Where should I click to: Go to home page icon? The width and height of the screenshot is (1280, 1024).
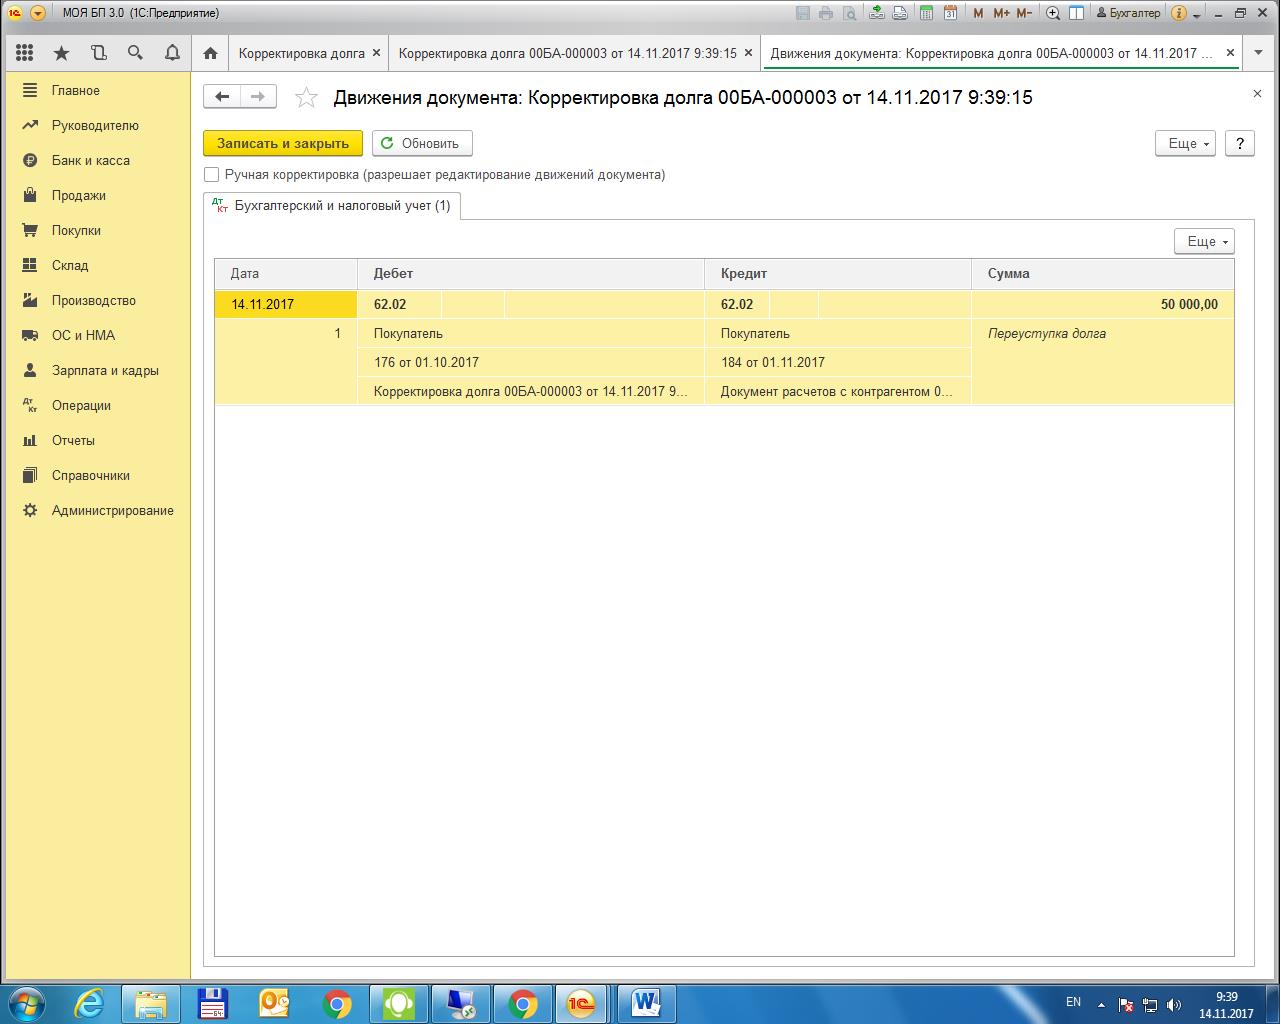point(210,53)
